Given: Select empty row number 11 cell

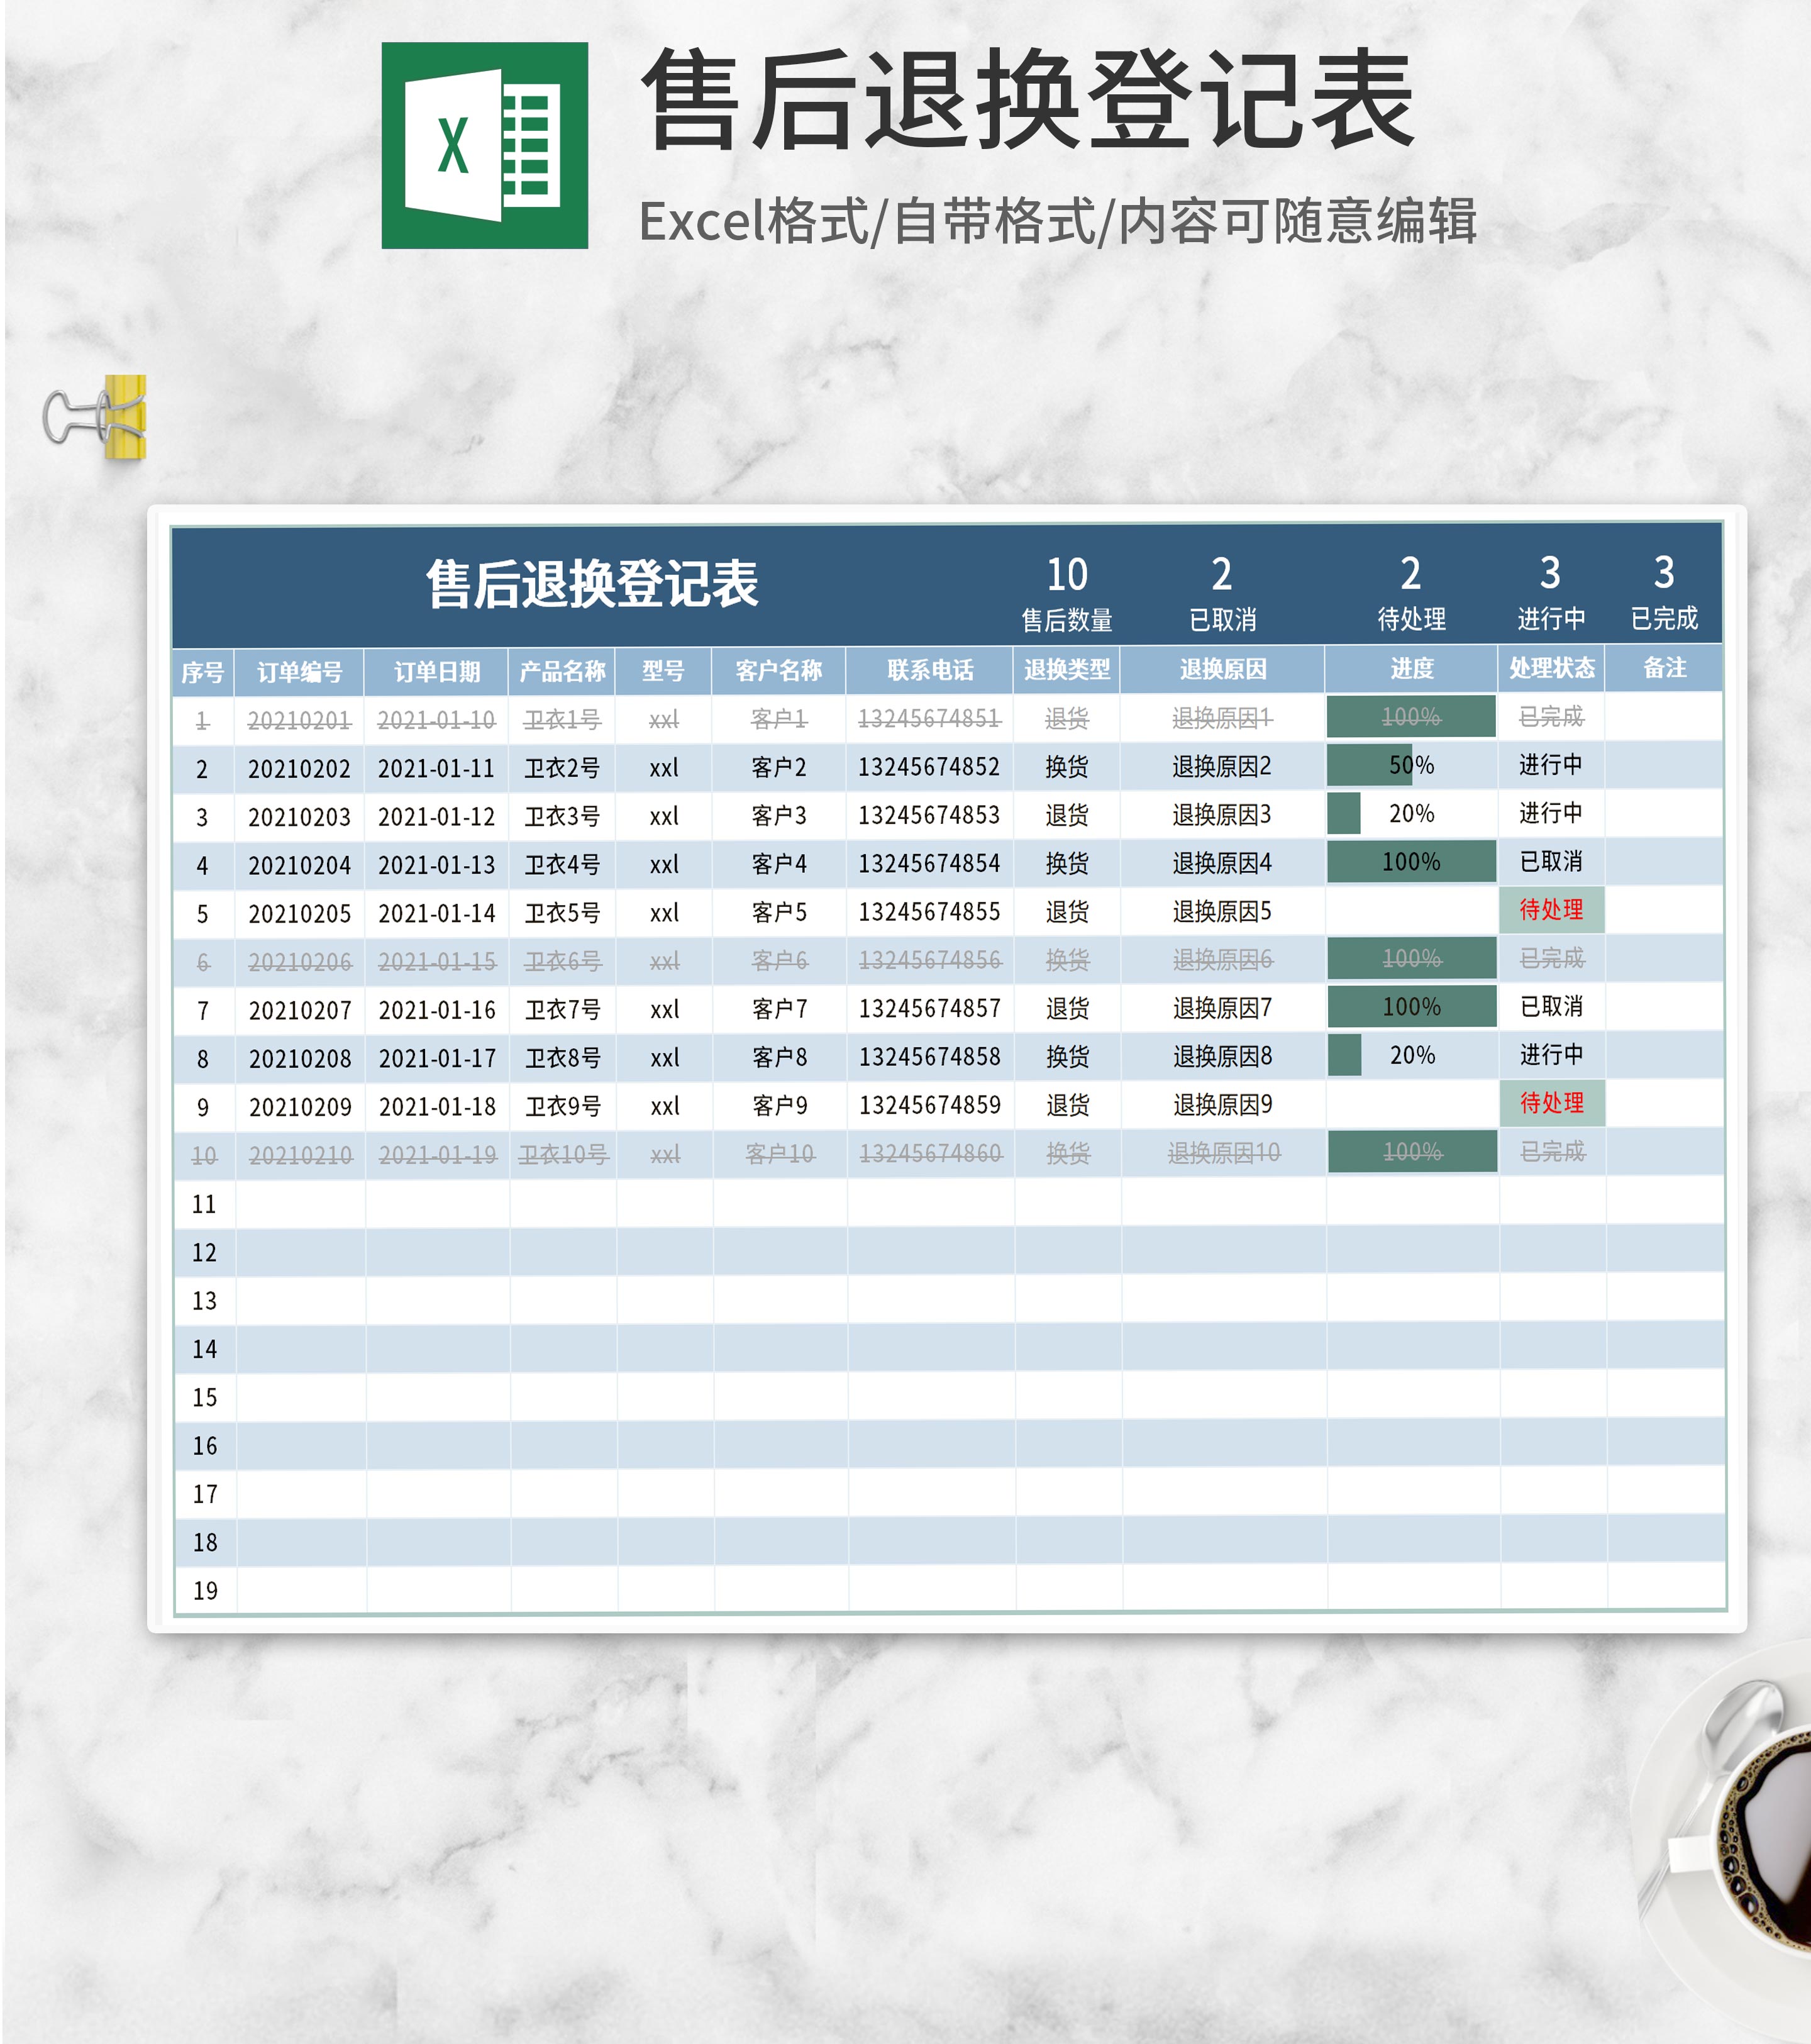Looking at the screenshot, I should pyautogui.click(x=204, y=1204).
